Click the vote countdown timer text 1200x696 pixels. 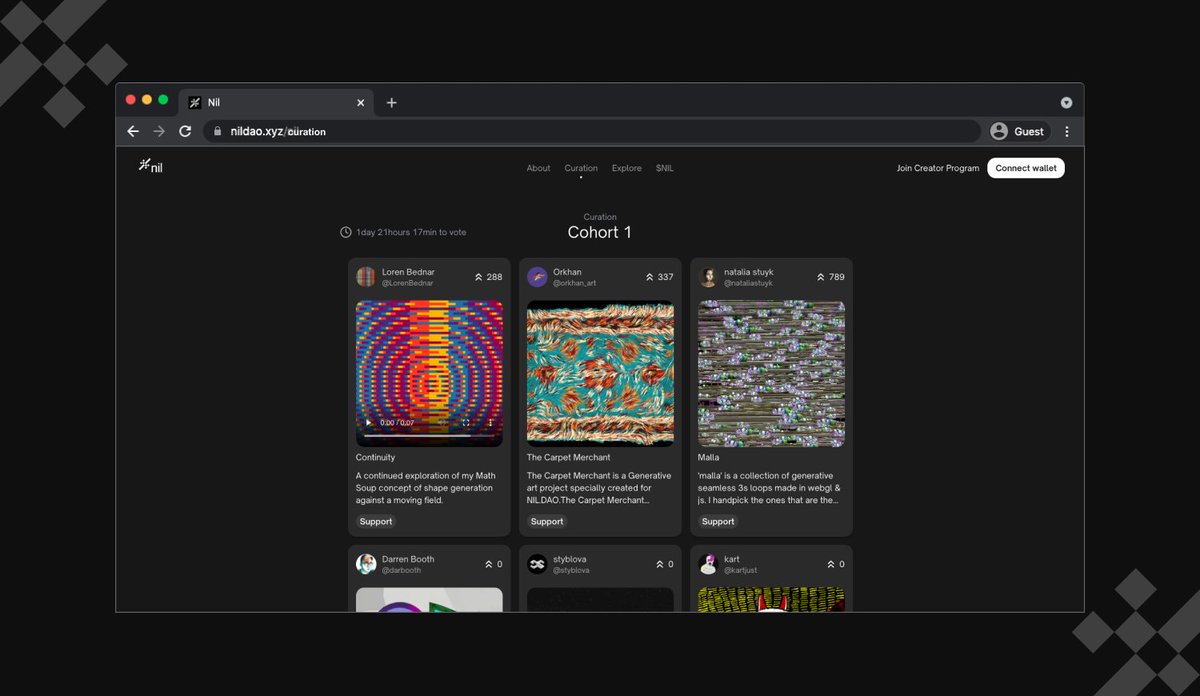pyautogui.click(x=411, y=232)
